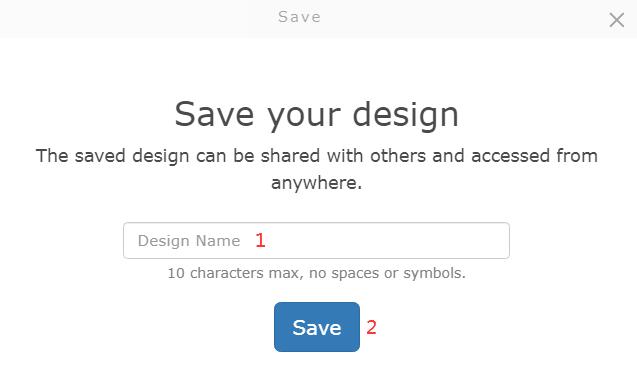Click the X icon to cancel saving
Screen dimensions: 637x382
tap(616, 20)
